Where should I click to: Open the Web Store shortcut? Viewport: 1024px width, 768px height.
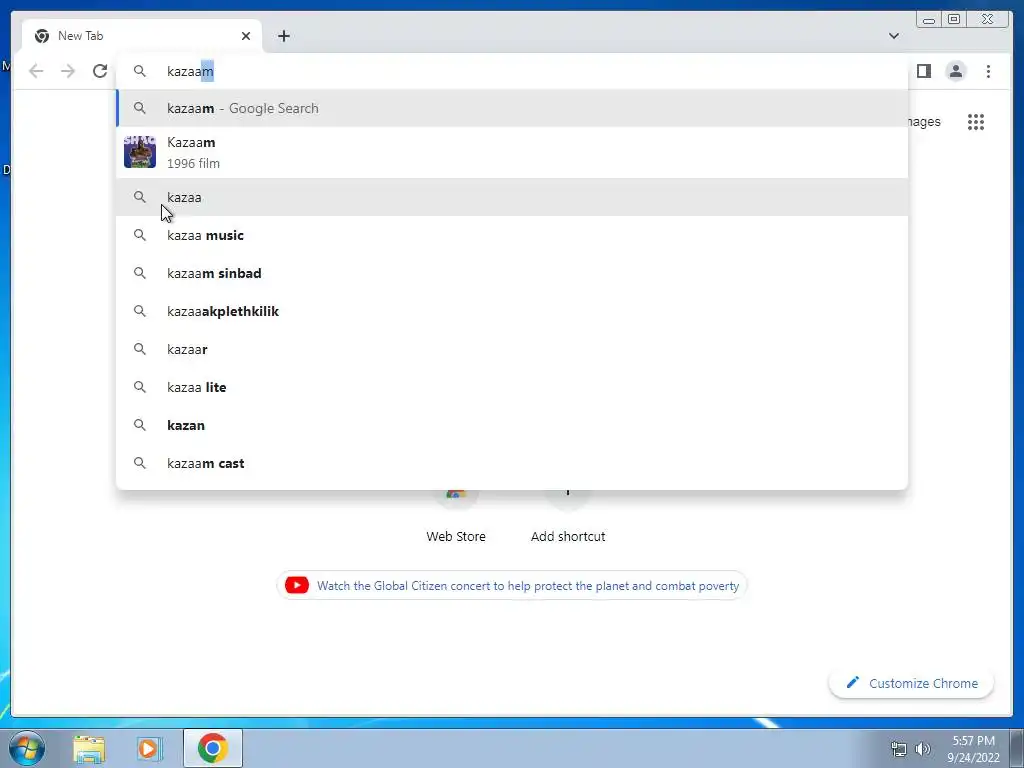(x=456, y=516)
